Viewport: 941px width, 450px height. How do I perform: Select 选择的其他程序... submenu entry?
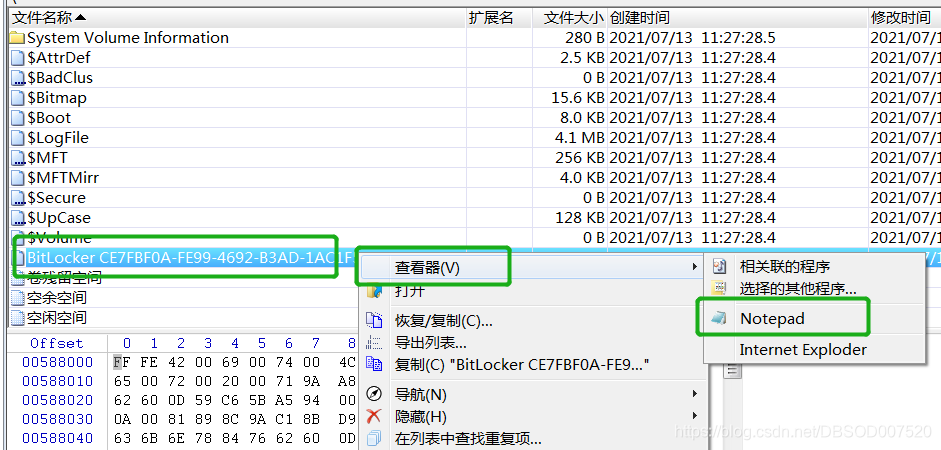(798, 289)
